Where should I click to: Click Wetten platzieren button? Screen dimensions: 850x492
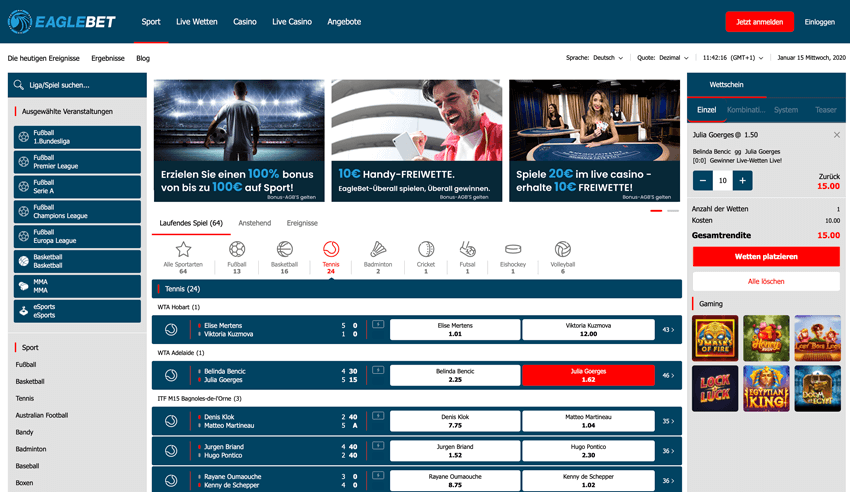tap(766, 257)
